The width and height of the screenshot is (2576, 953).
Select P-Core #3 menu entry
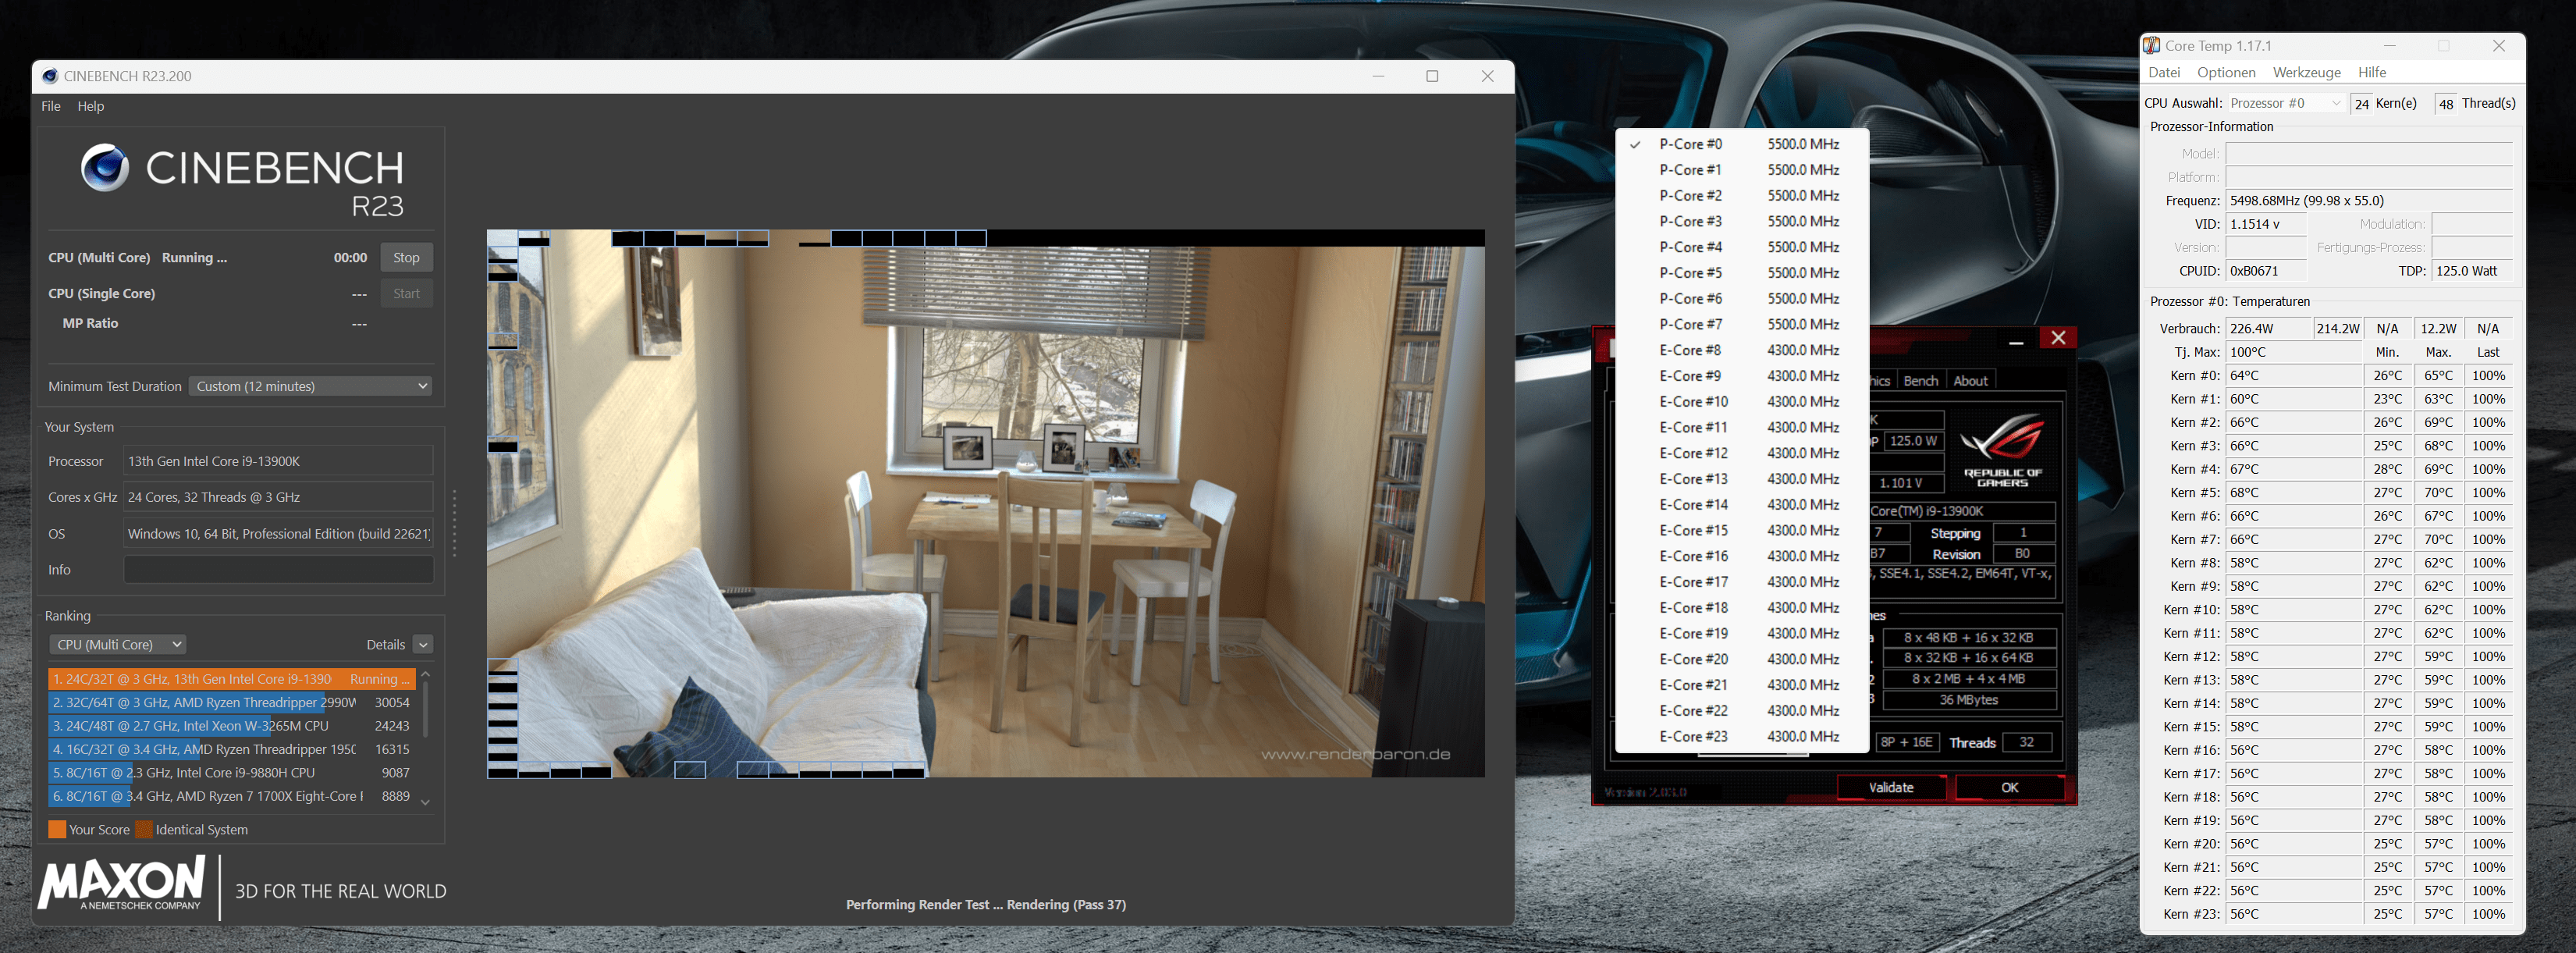point(1742,221)
